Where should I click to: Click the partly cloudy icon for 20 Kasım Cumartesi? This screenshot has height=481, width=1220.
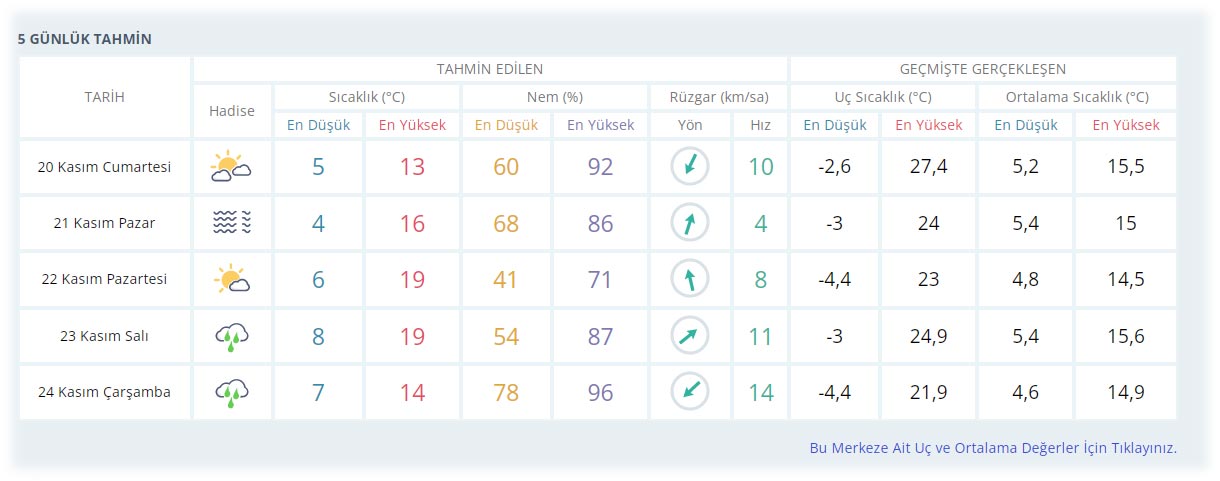pos(231,167)
